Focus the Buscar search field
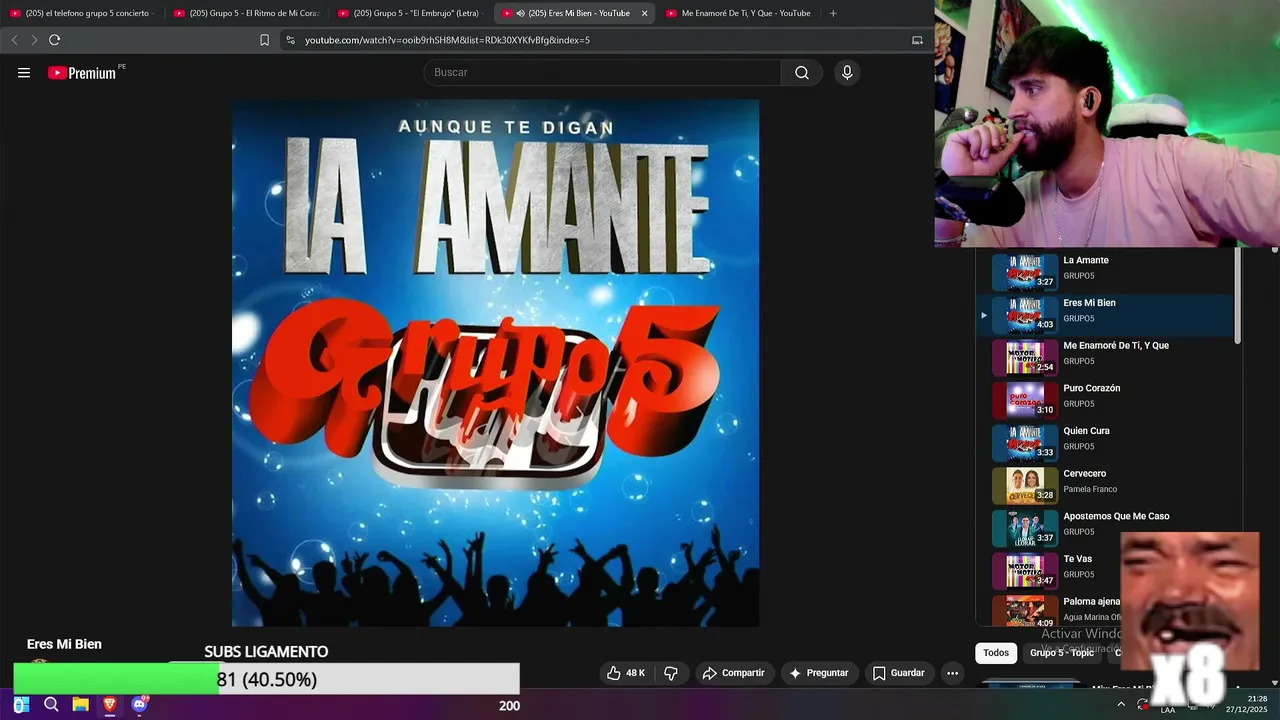 pyautogui.click(x=602, y=73)
